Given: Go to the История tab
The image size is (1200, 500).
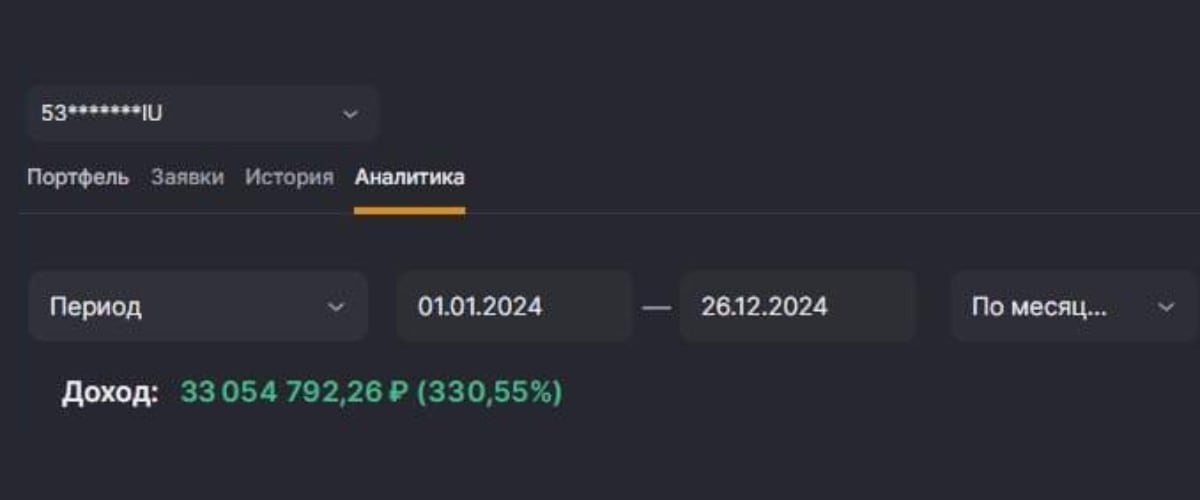Looking at the screenshot, I should tap(289, 177).
